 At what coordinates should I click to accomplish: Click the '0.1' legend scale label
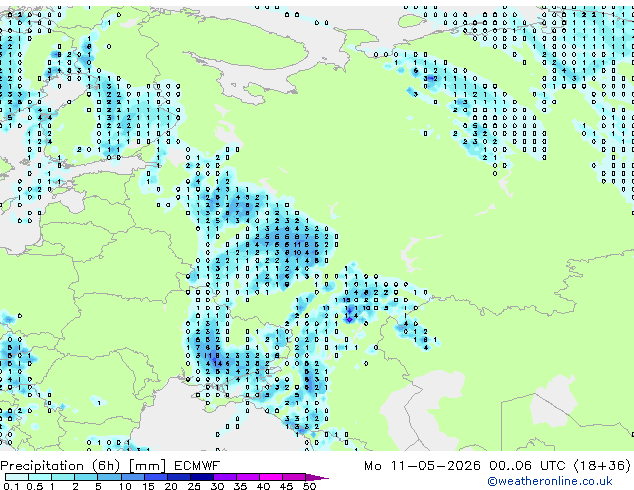pos(11,486)
